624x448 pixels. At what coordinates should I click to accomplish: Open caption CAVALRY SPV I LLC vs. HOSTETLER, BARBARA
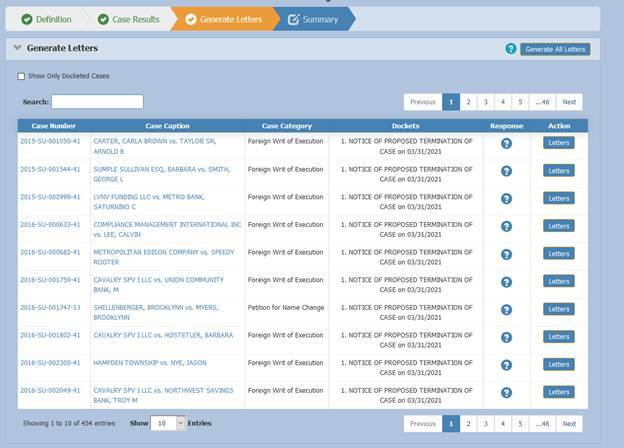163,335
